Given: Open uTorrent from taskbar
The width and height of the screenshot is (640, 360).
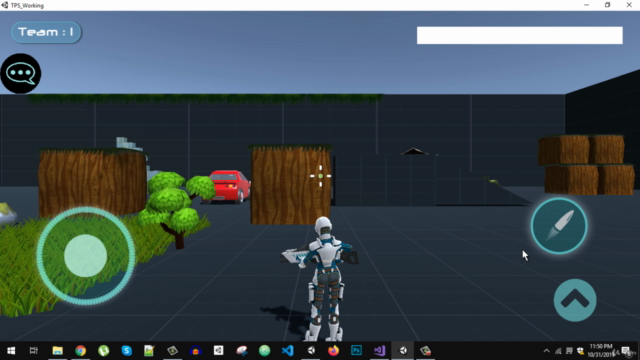Looking at the screenshot, I should pos(103,351).
